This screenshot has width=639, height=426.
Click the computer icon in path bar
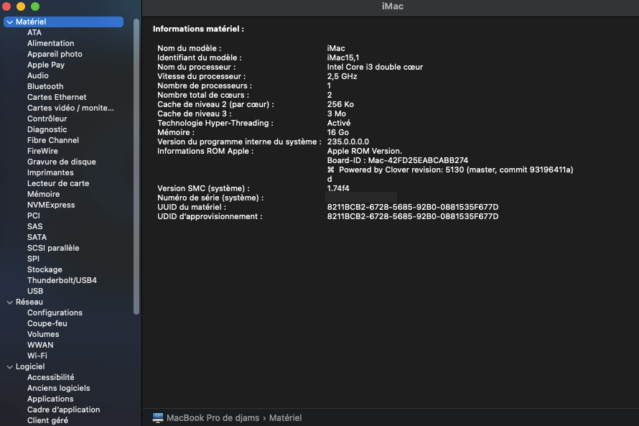158,418
